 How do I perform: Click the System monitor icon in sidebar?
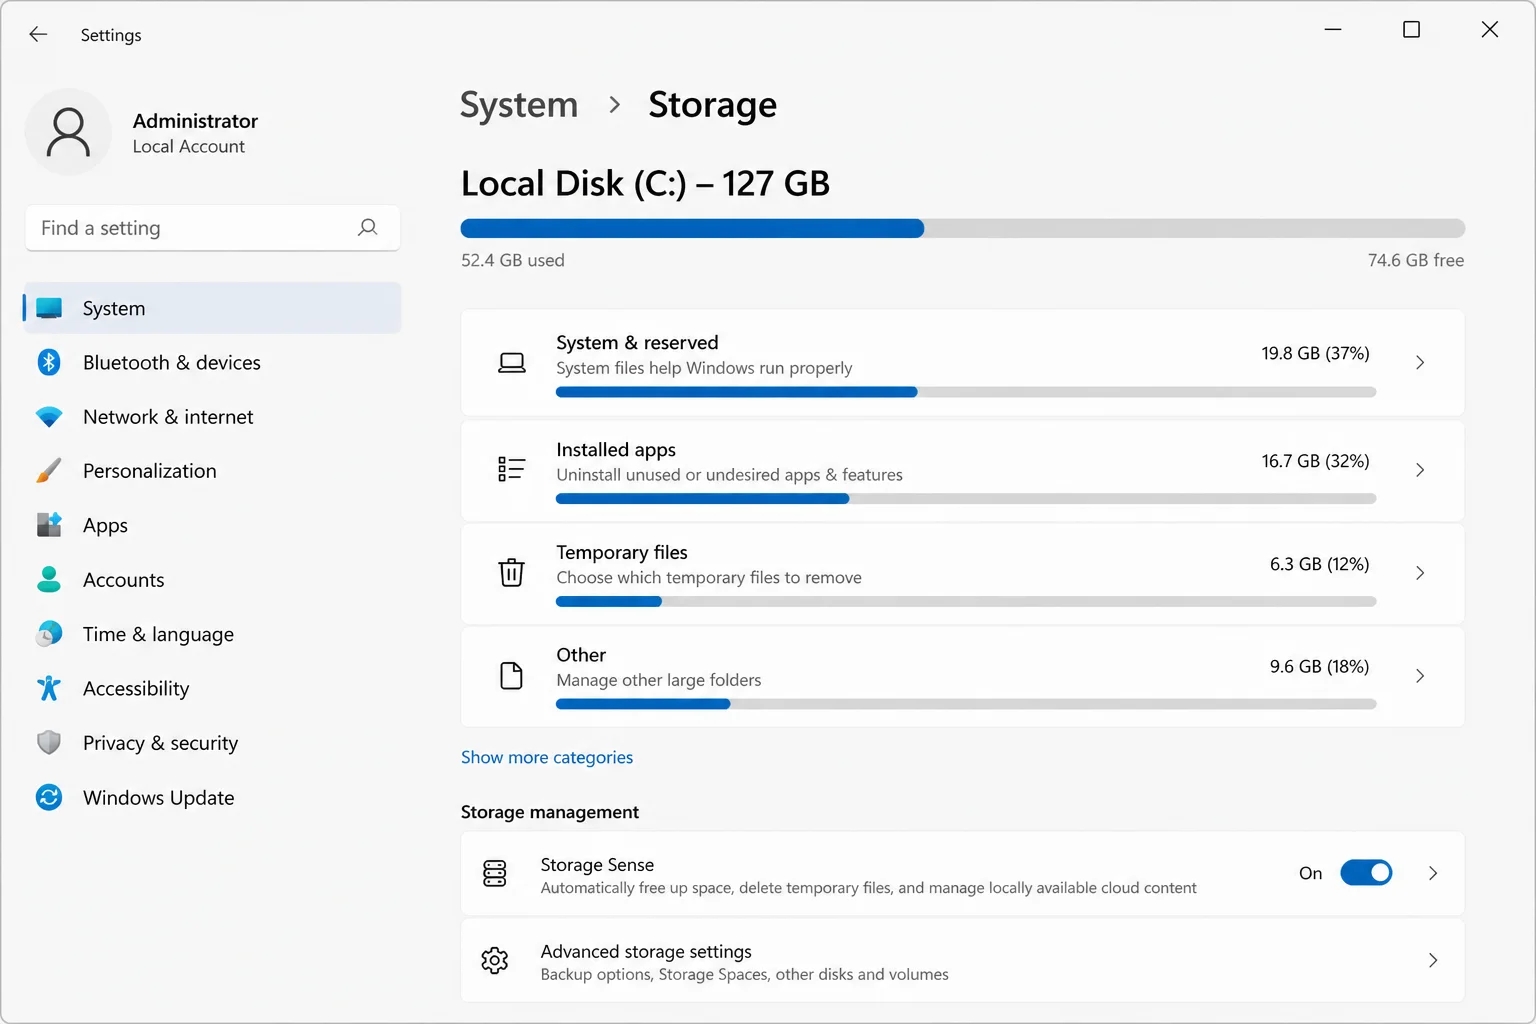pyautogui.click(x=49, y=308)
